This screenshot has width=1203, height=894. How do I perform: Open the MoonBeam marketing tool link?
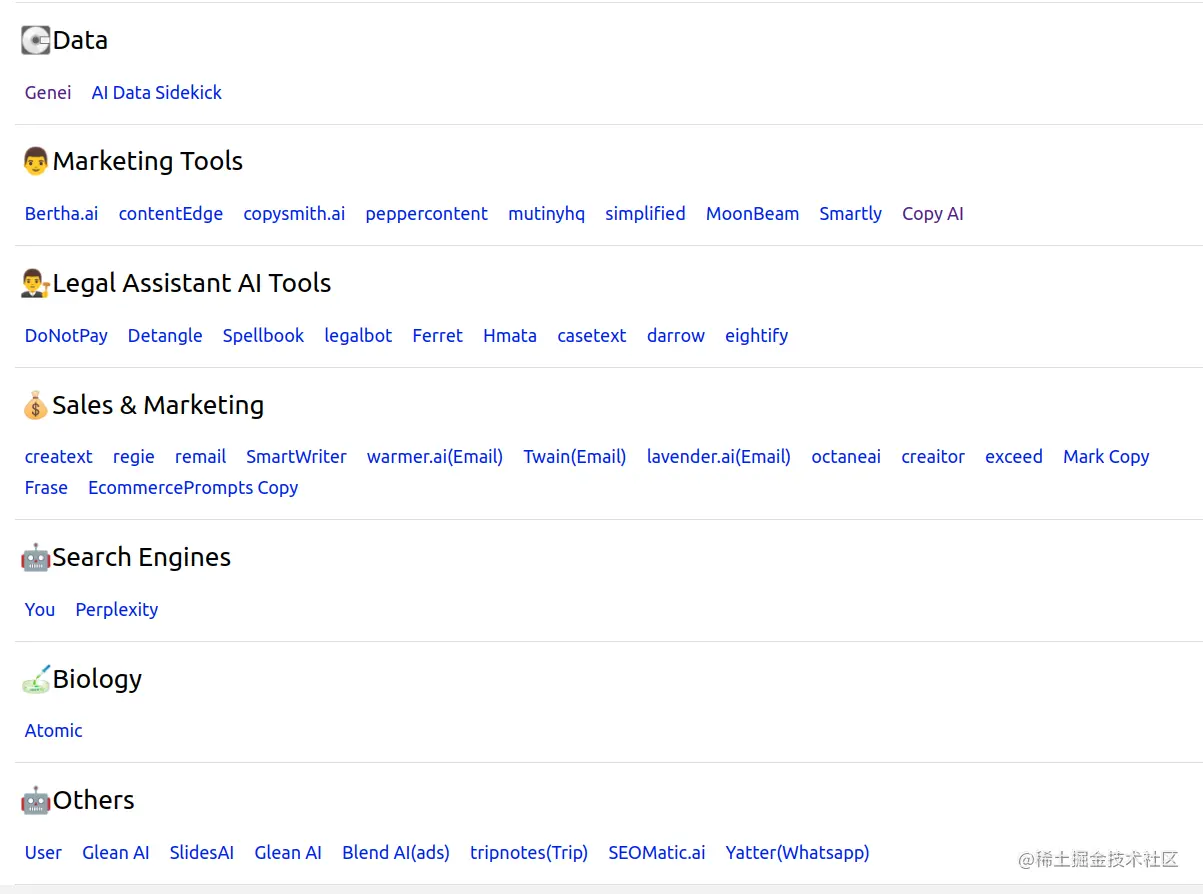tap(752, 214)
